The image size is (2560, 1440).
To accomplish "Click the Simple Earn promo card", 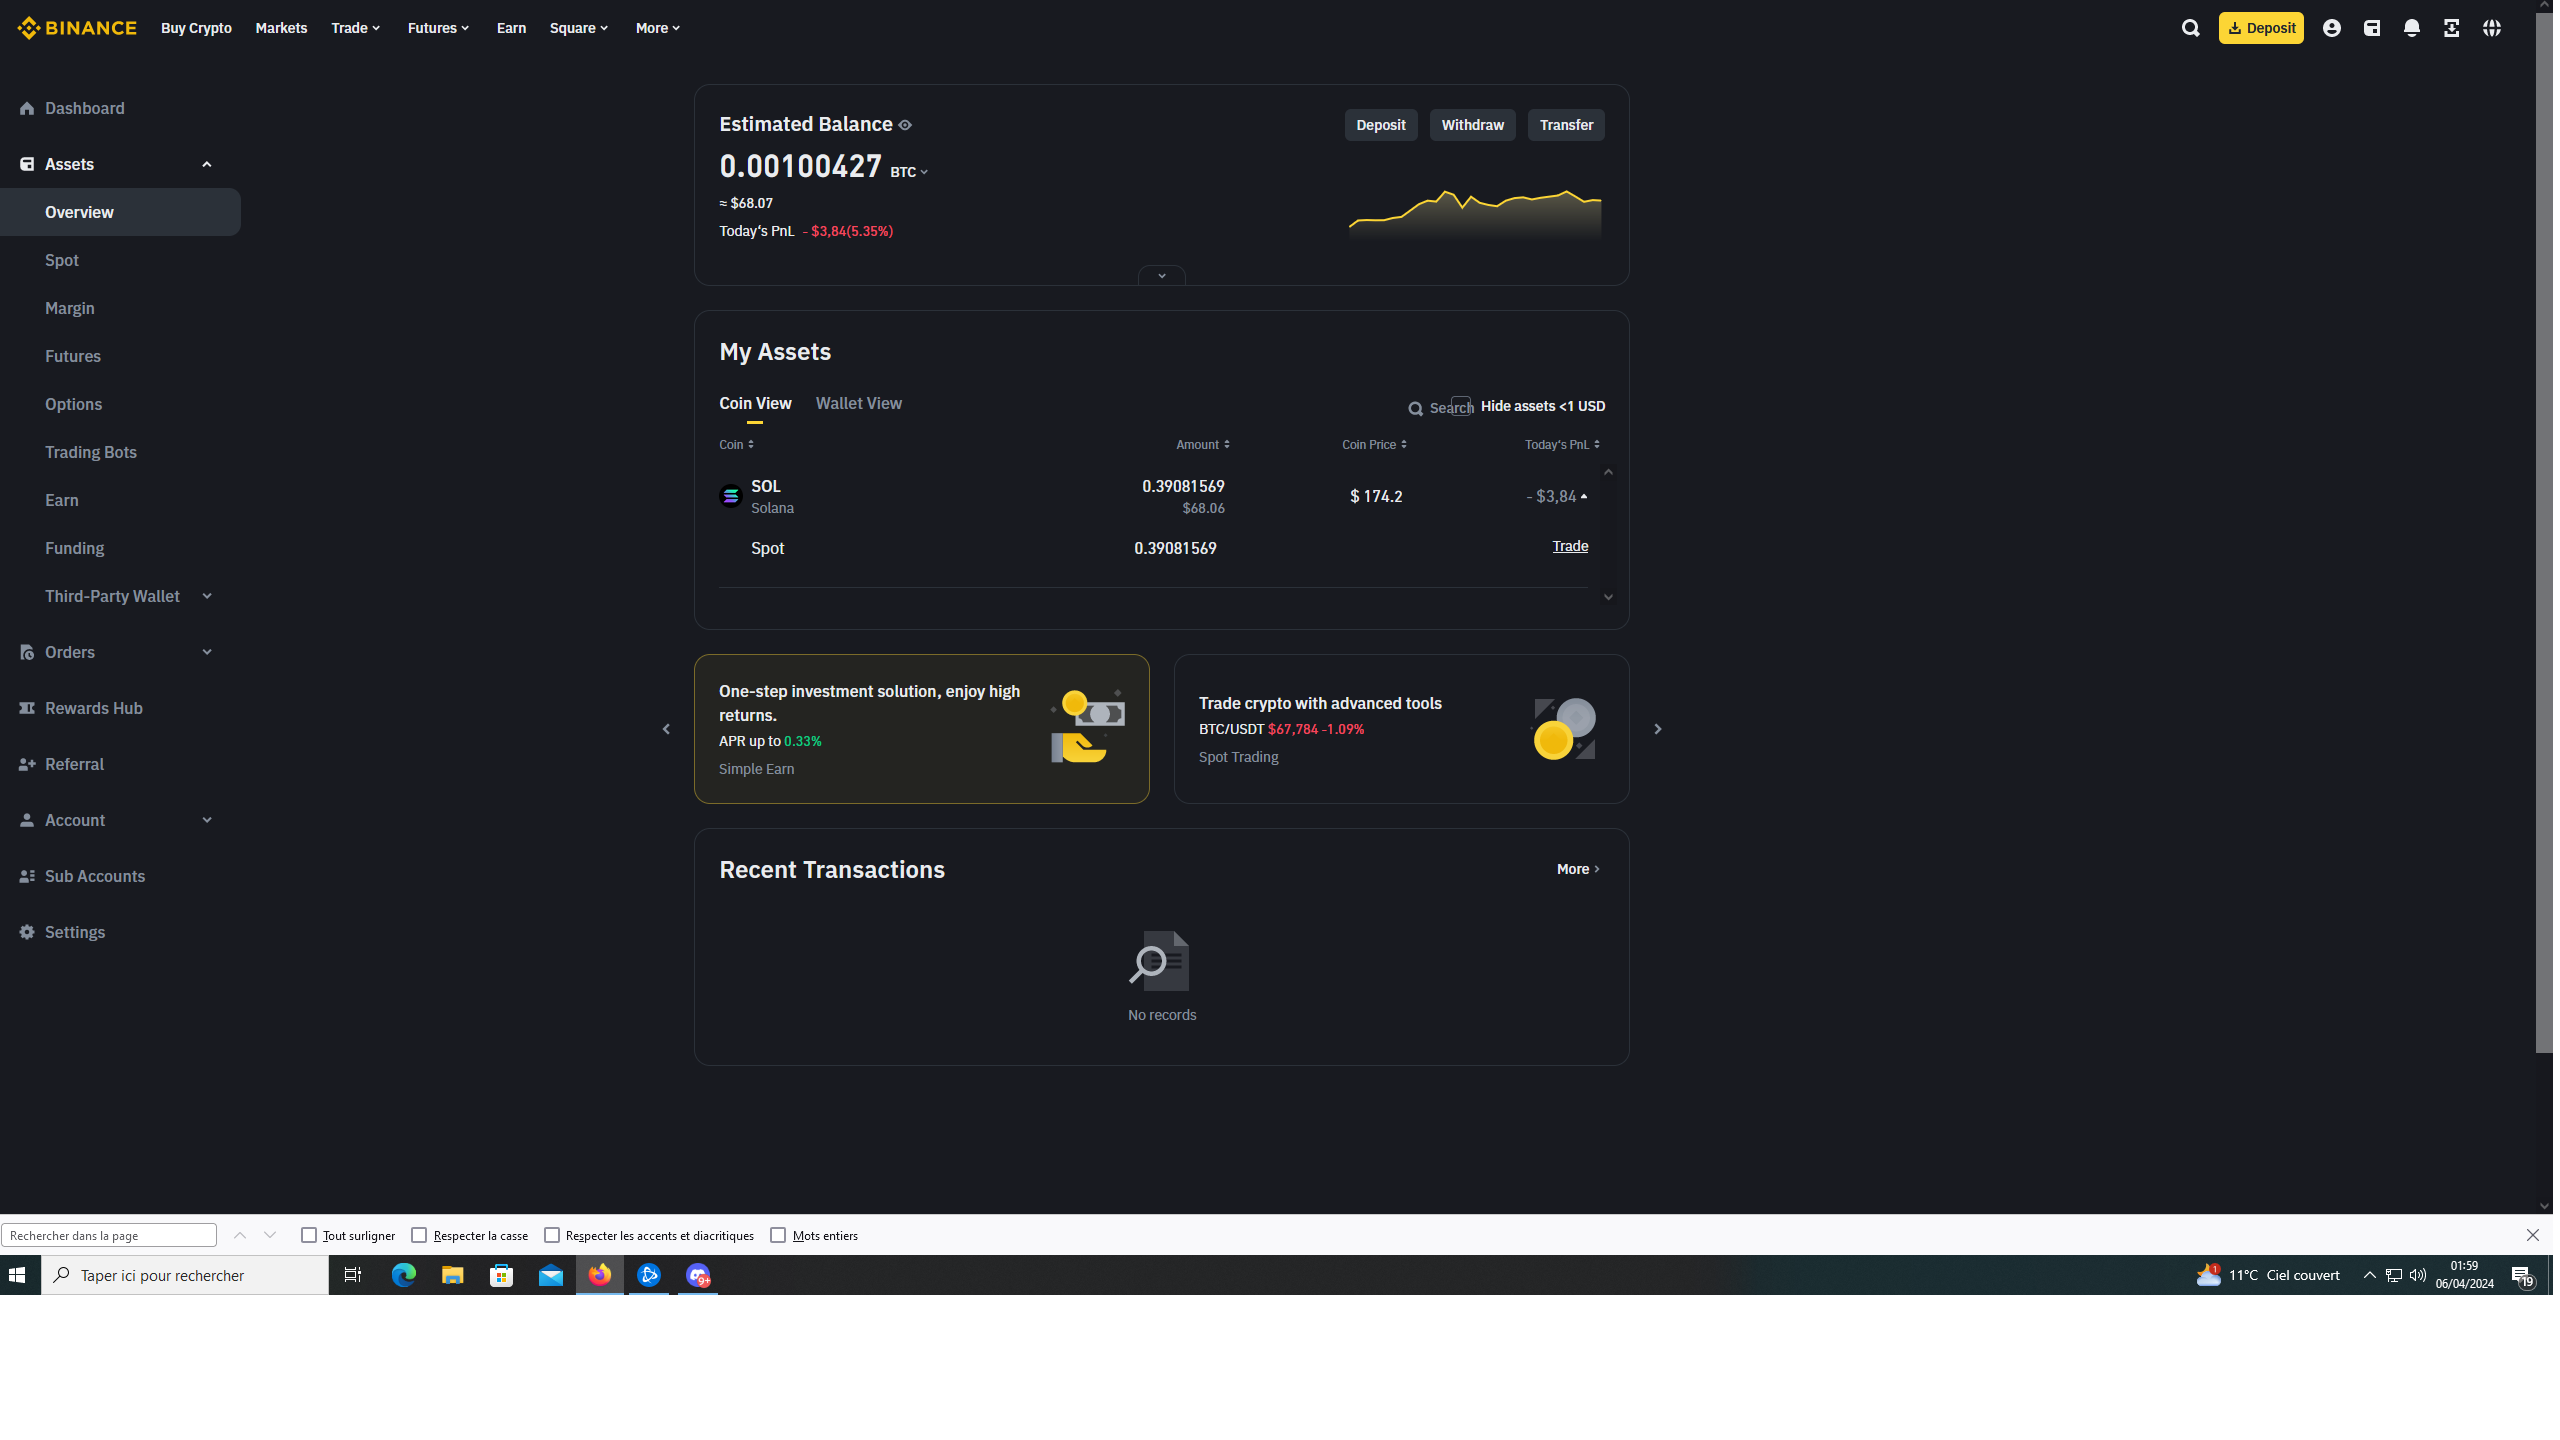I will pos(921,729).
